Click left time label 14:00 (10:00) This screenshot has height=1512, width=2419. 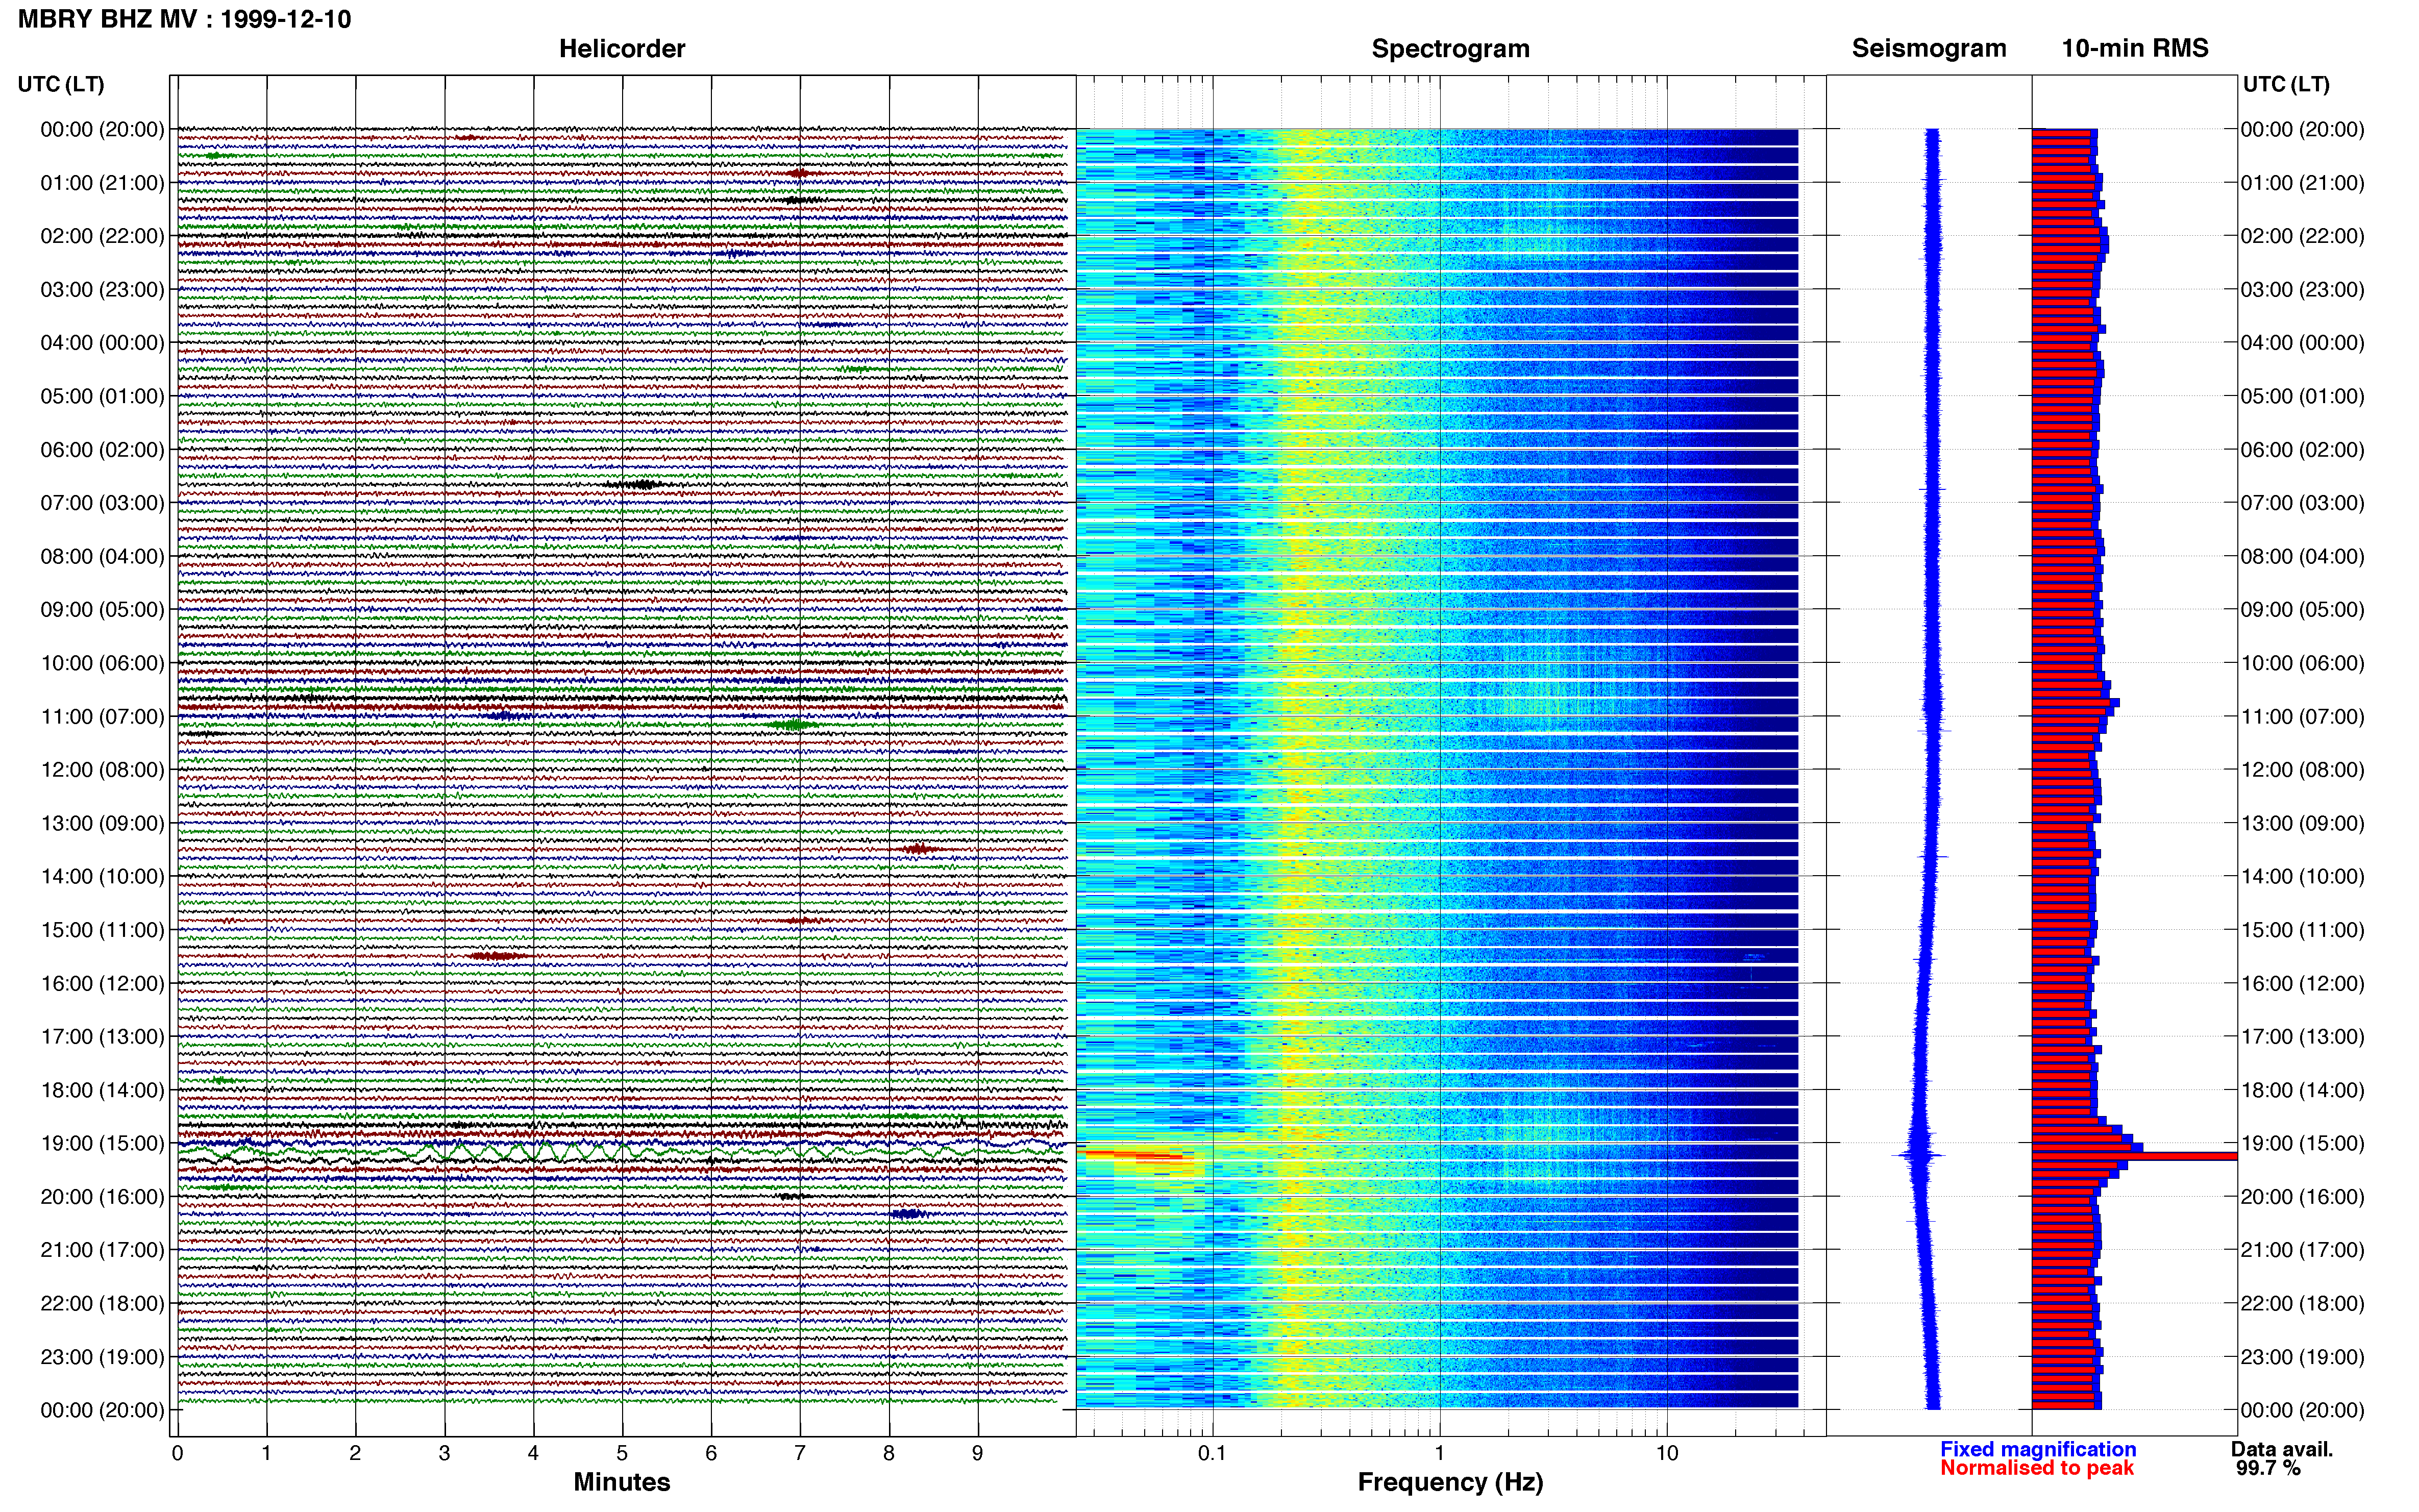102,877
